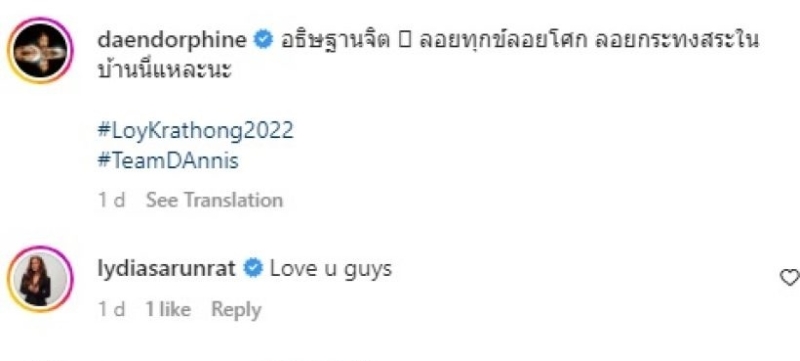Open the #TeamDAnnis hashtag

[x=168, y=161]
